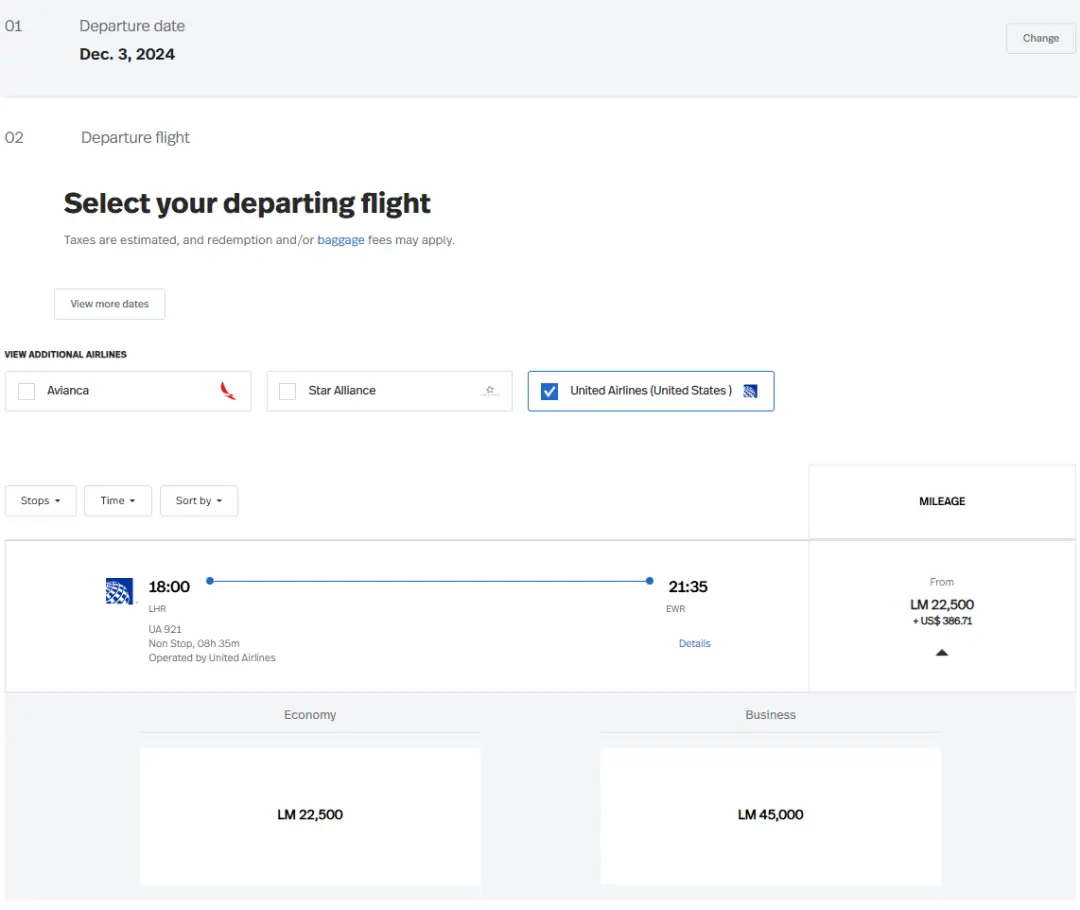Click the arrival dot on flight timeline
This screenshot has width=1080, height=910.
650,580
